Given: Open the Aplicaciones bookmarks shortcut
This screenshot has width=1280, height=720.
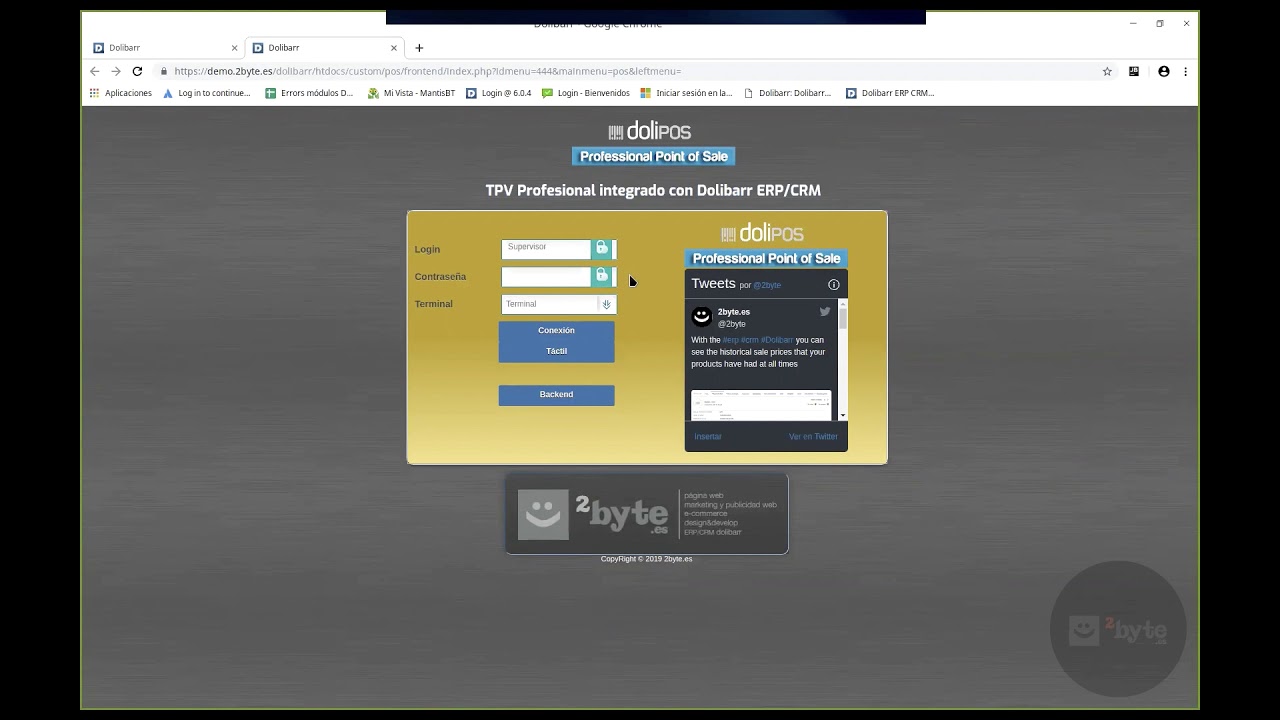Looking at the screenshot, I should point(121,93).
